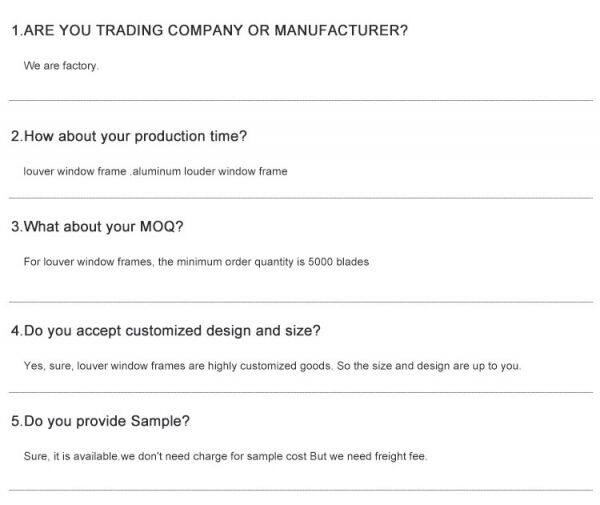This screenshot has height=505, width=600.
Task: Click the divider line below the MOQ answer
Action: pyautogui.click(x=300, y=300)
